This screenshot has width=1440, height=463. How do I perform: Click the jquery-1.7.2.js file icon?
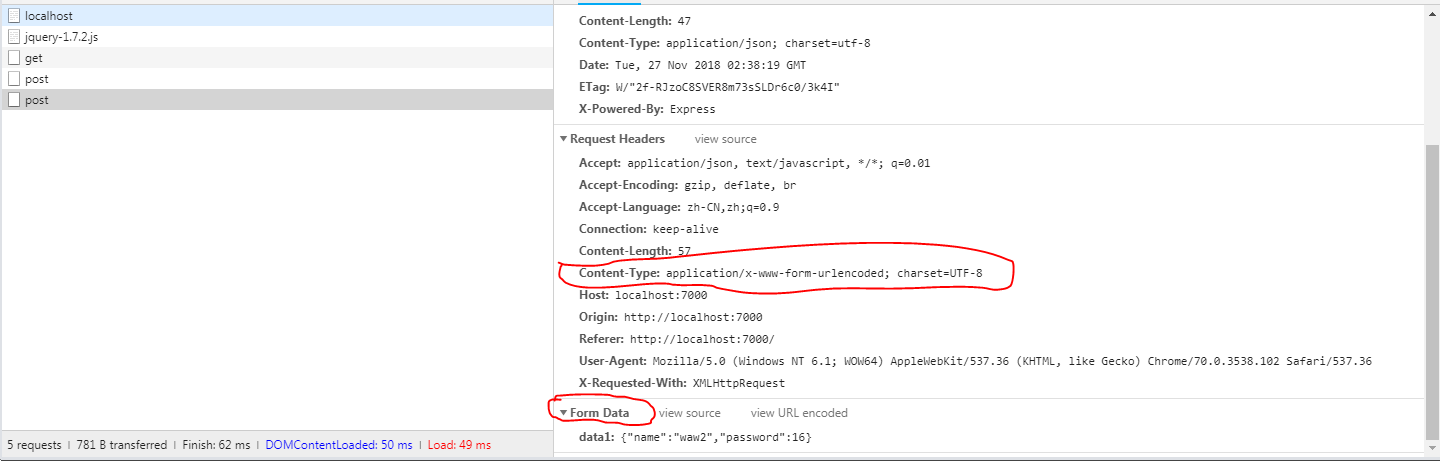coord(14,37)
